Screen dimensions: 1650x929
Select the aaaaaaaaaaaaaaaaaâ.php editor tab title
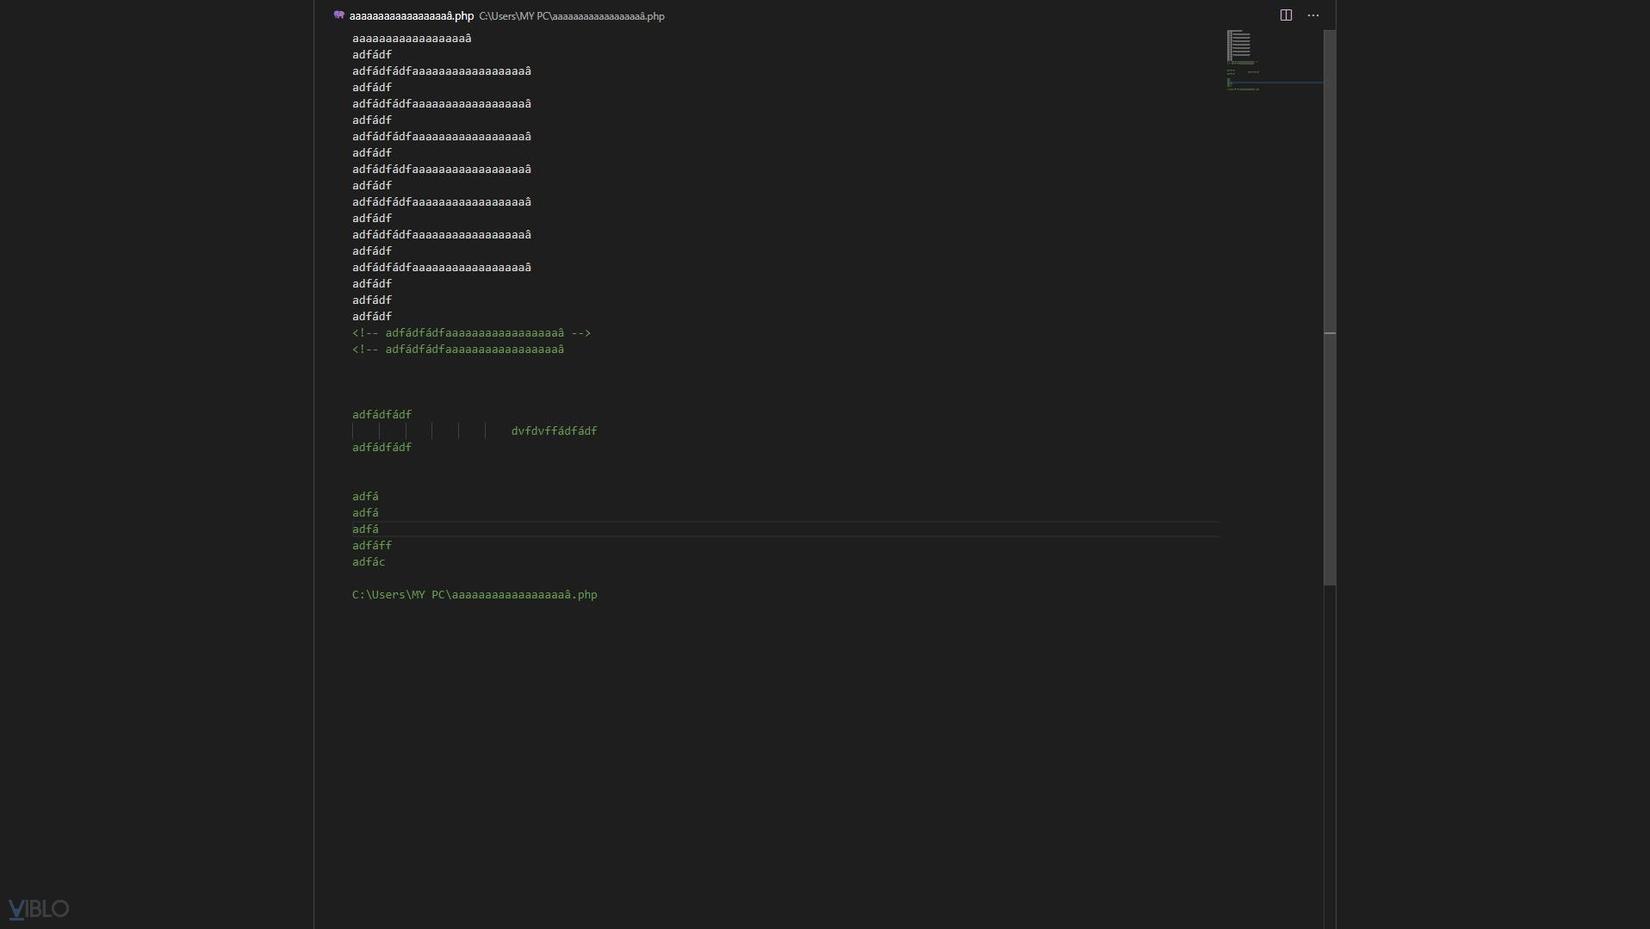click(411, 16)
